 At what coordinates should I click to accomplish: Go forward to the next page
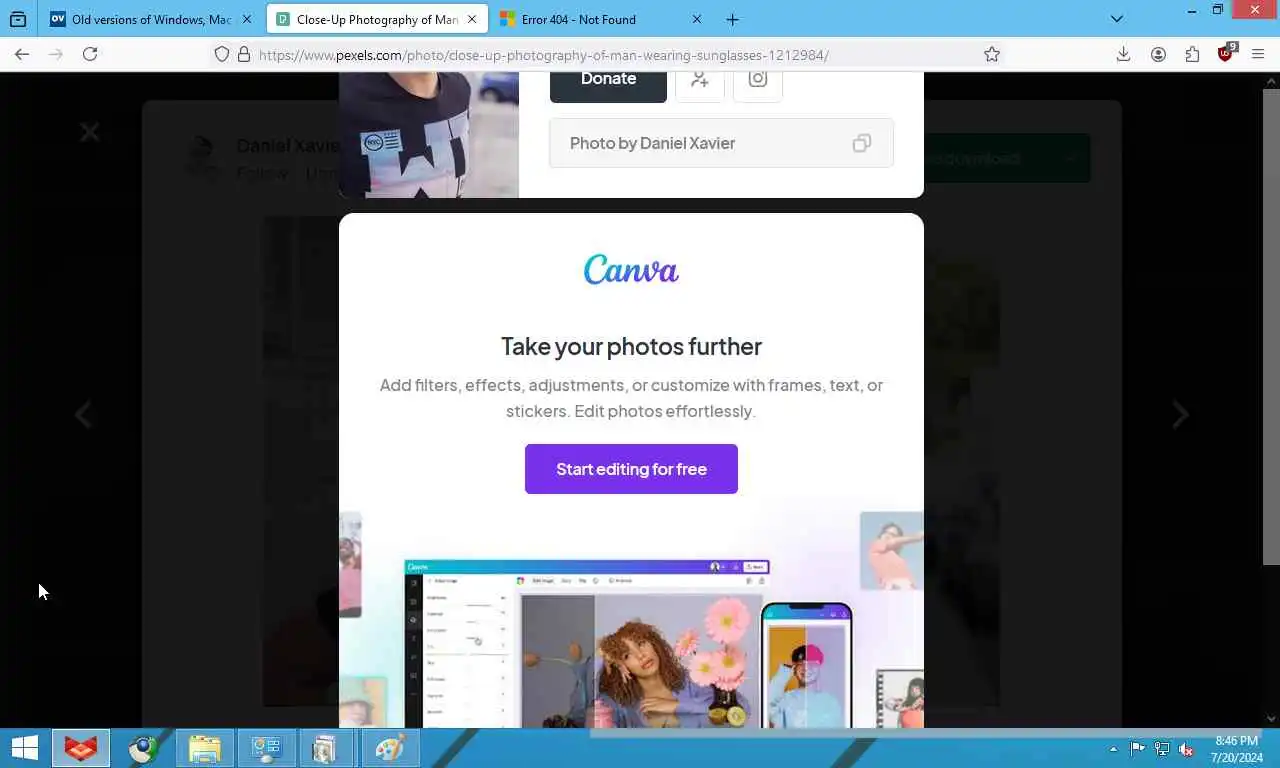pyautogui.click(x=56, y=54)
